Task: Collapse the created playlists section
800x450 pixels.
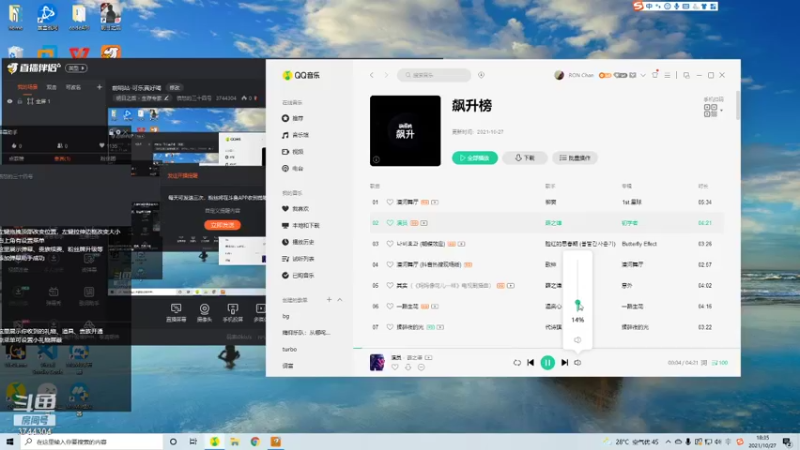Action: [340, 299]
